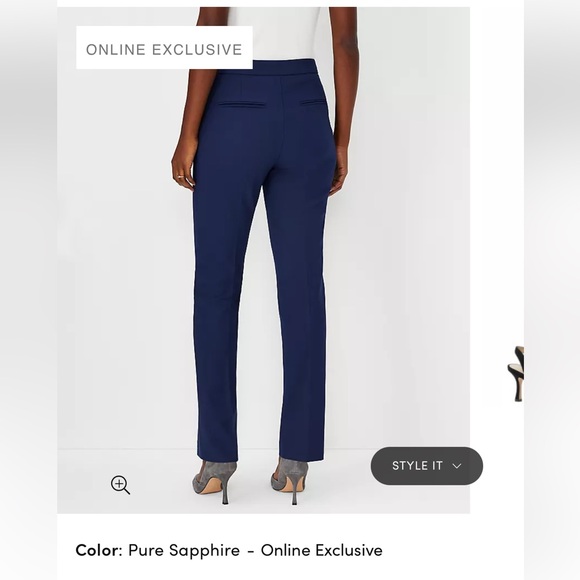Click the bold Color label

click(x=99, y=550)
